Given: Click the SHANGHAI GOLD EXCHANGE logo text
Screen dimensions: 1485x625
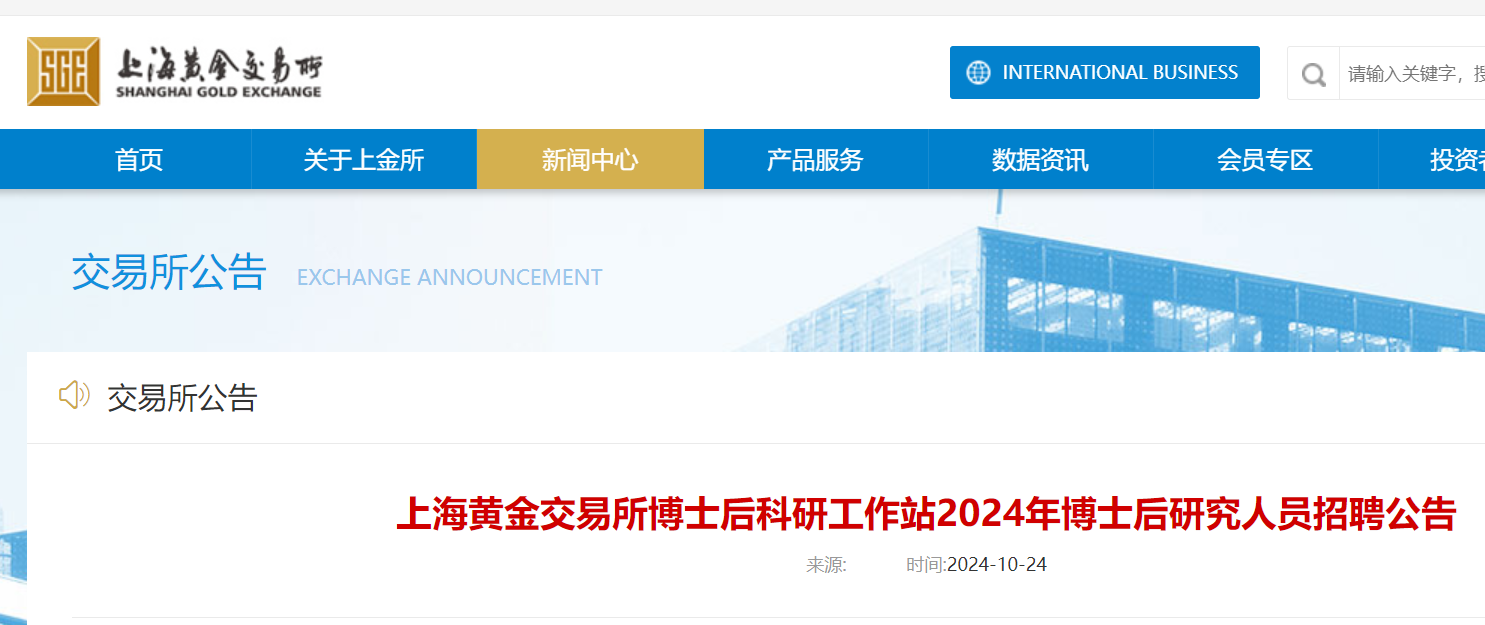Looking at the screenshot, I should (x=219, y=92).
